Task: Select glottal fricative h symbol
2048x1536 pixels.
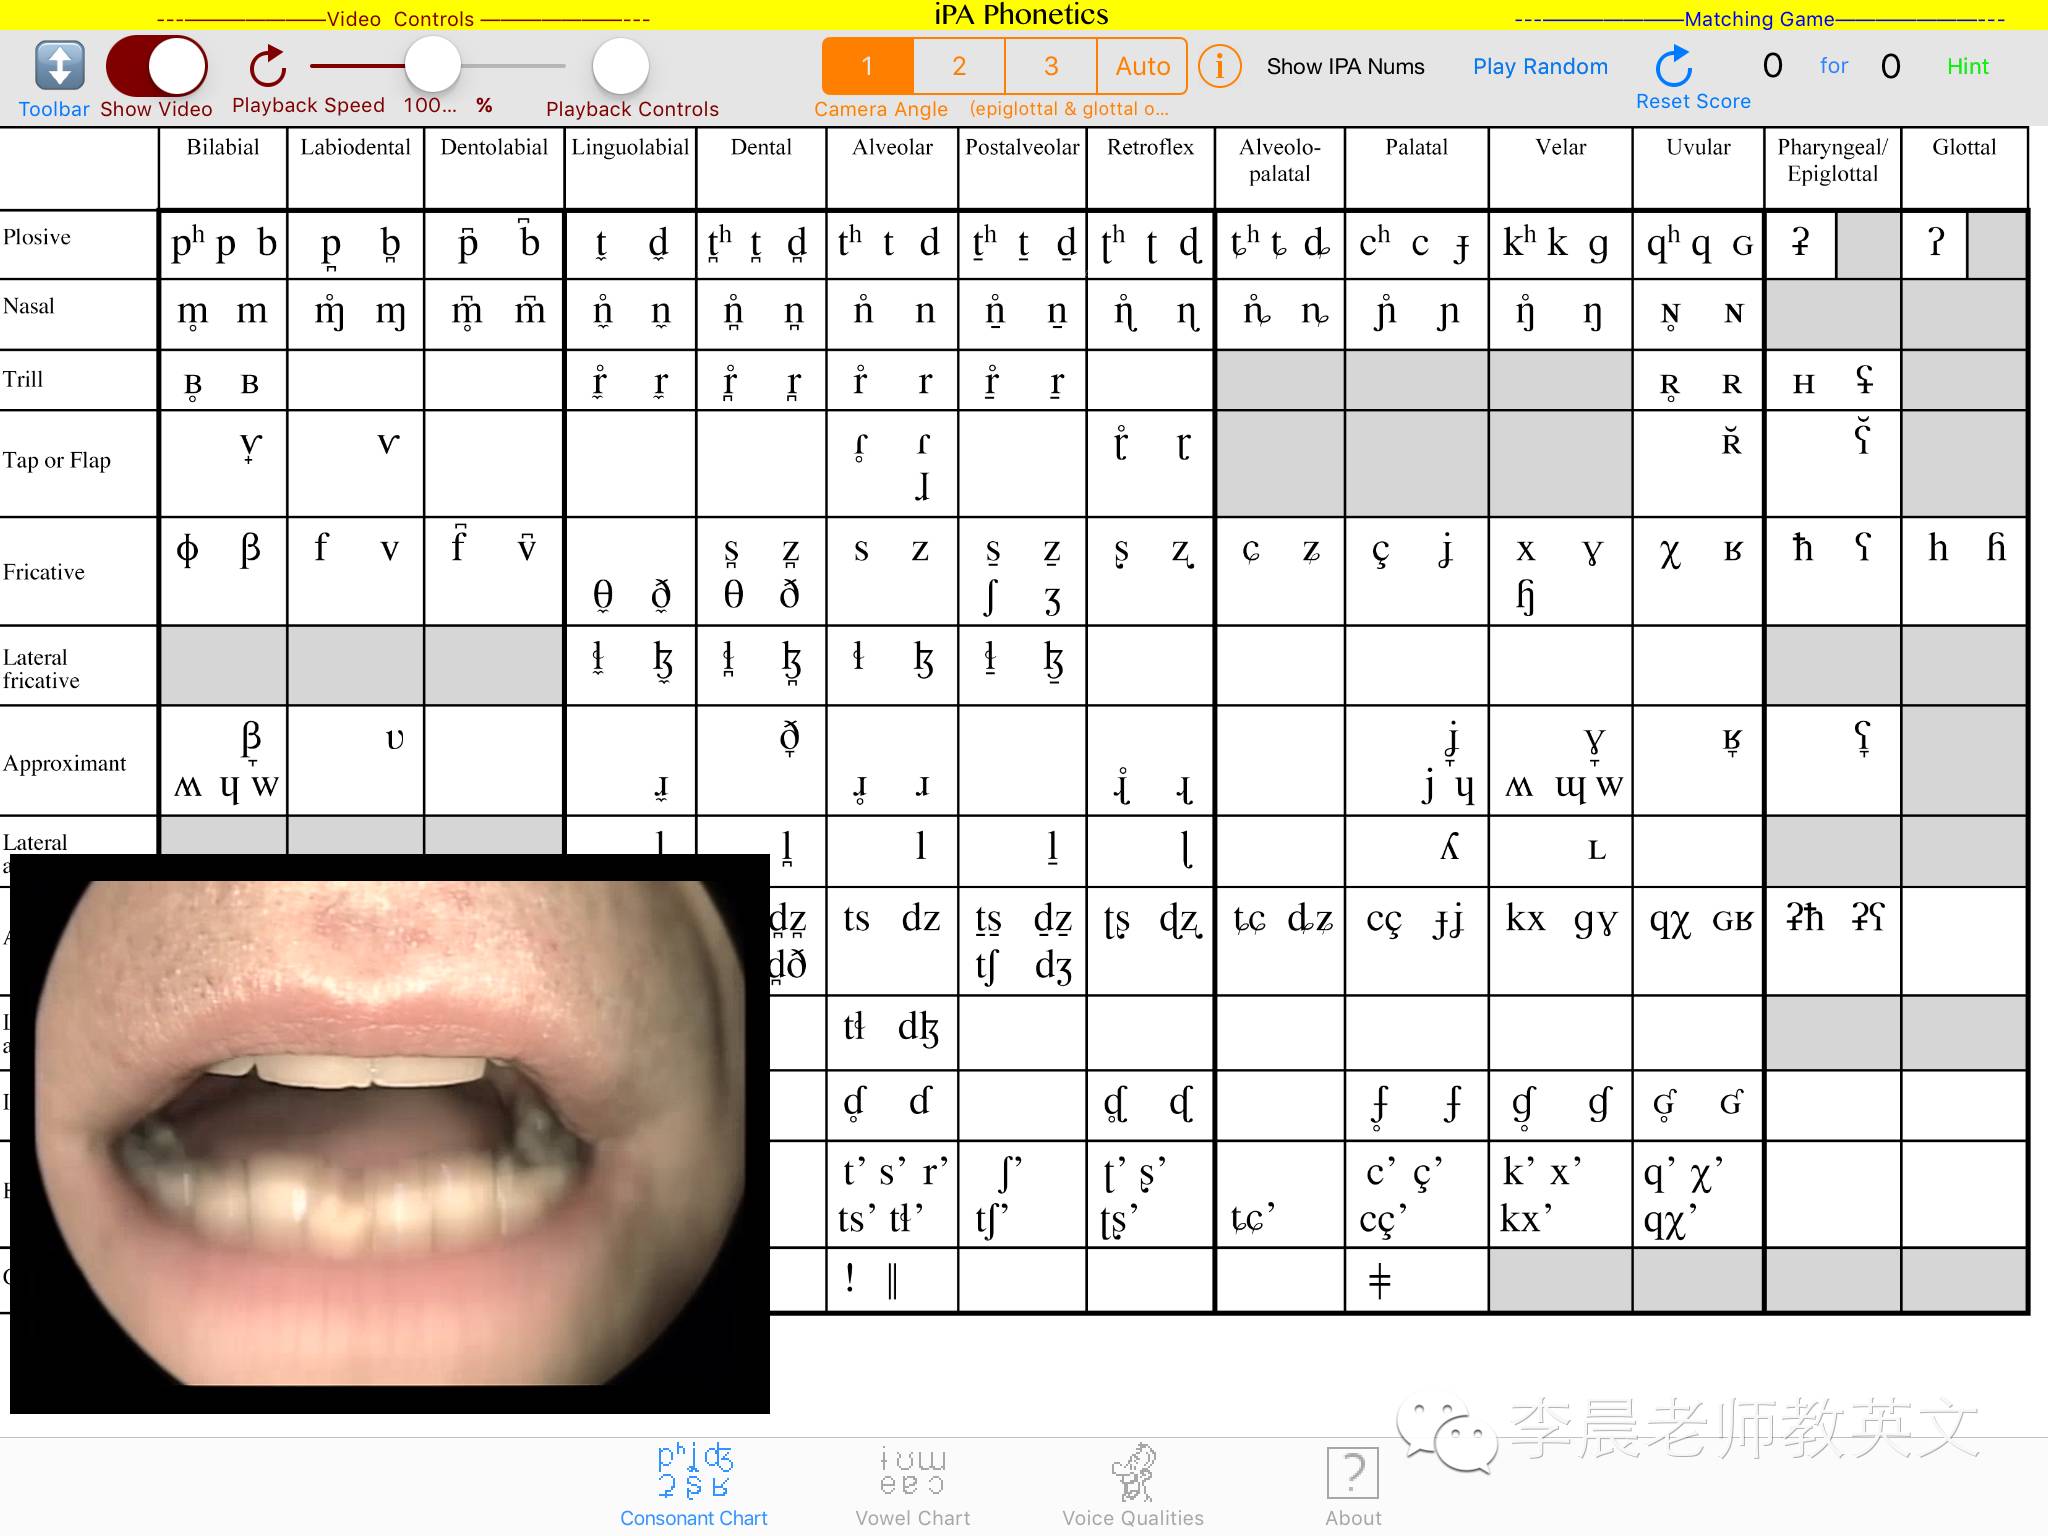Action: pos(1938,547)
